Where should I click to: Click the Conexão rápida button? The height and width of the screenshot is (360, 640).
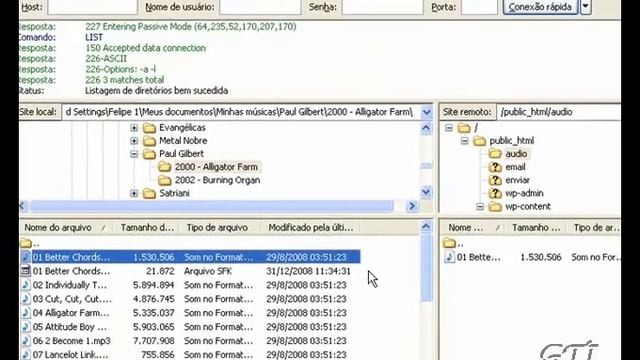540,7
